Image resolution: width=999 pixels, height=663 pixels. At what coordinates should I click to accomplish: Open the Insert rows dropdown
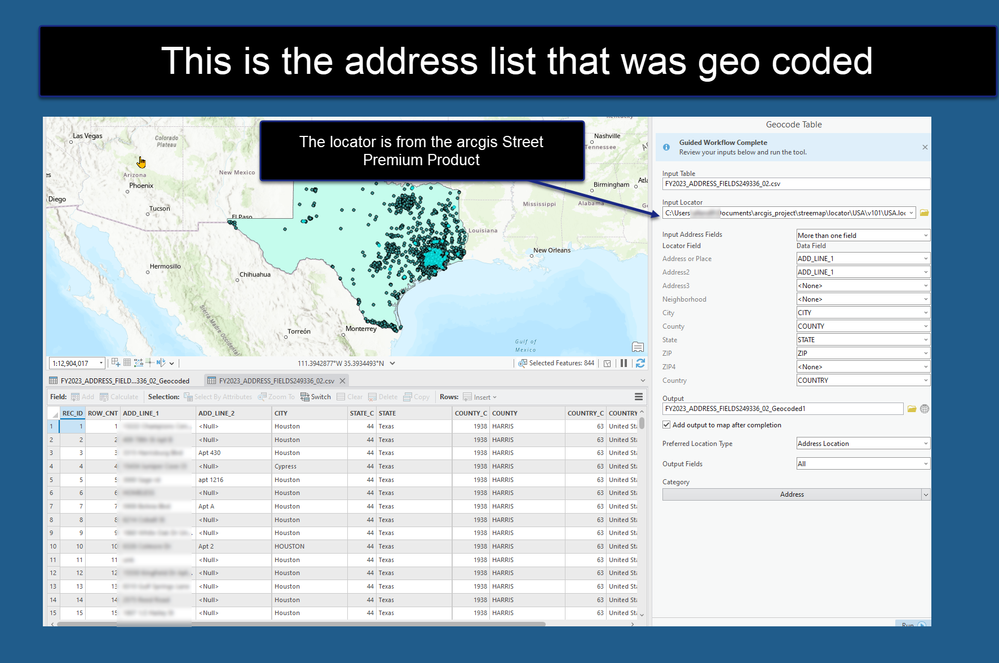point(480,397)
